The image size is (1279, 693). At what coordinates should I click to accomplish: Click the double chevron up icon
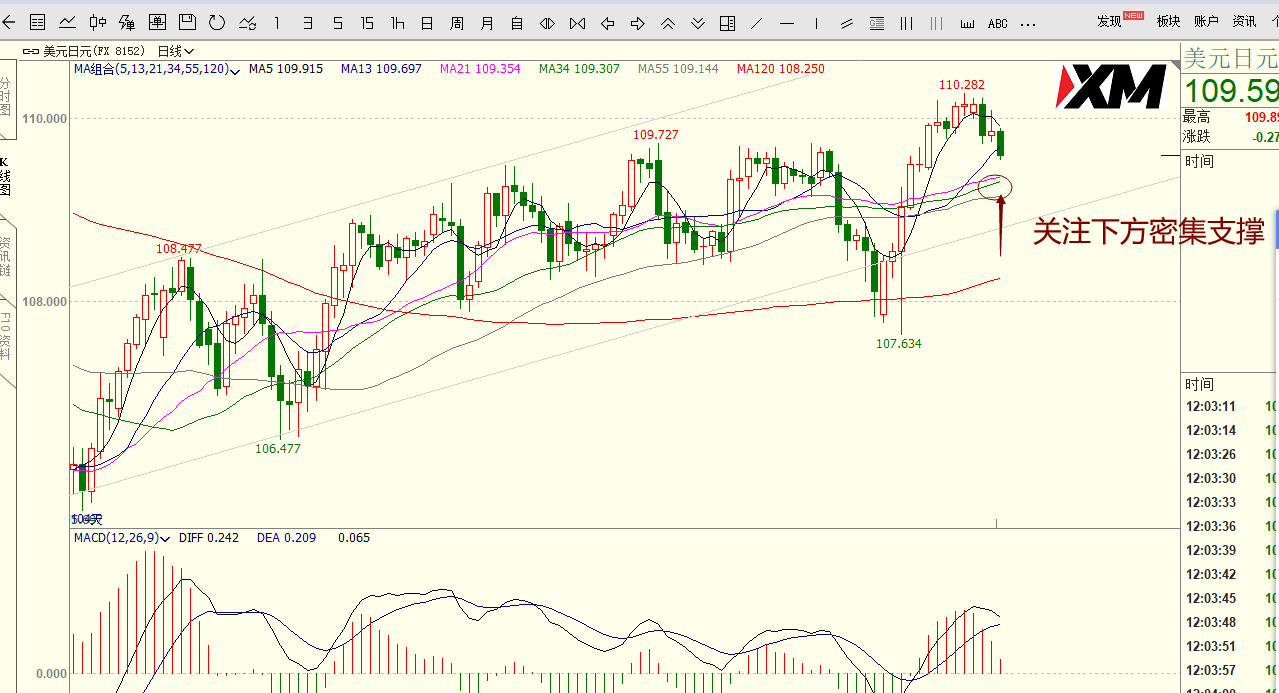(x=667, y=22)
